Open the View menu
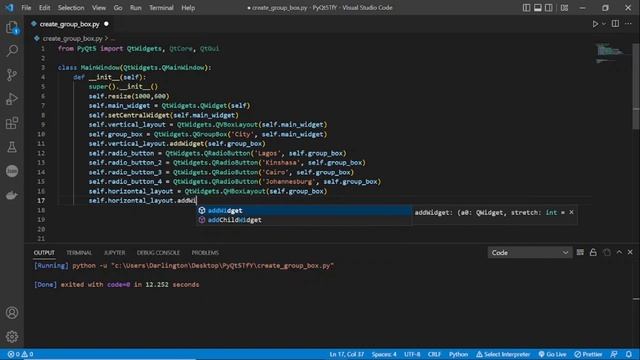Viewport: 640px width, 360px height. pos(99,8)
